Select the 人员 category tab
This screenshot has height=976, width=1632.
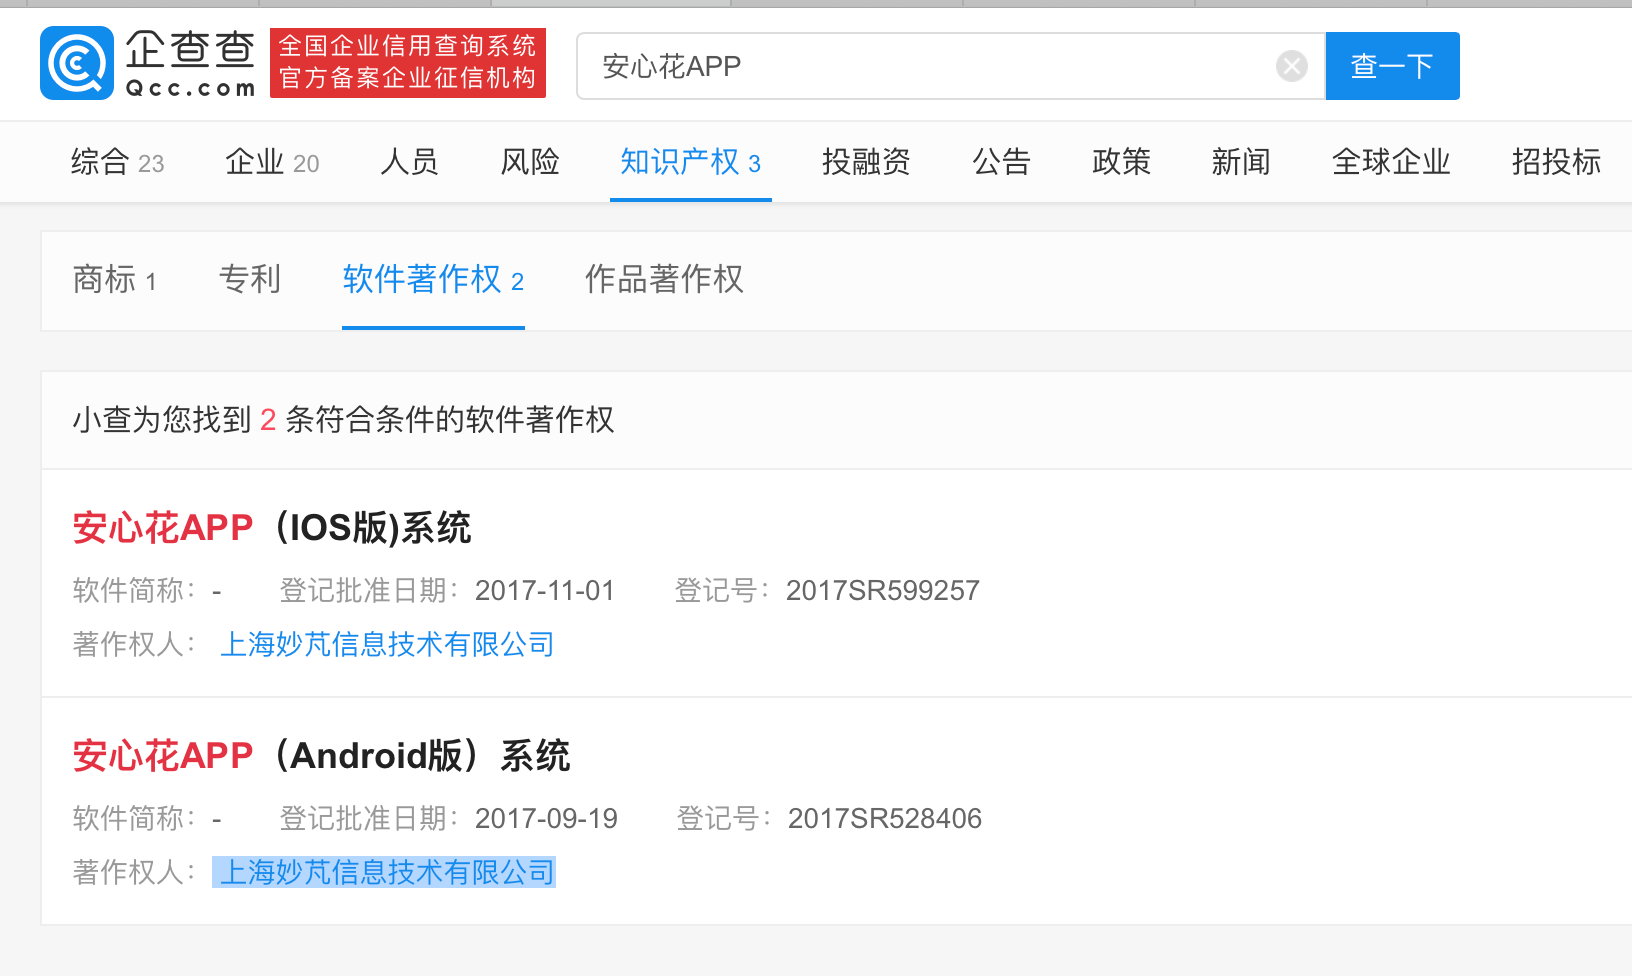pos(408,162)
